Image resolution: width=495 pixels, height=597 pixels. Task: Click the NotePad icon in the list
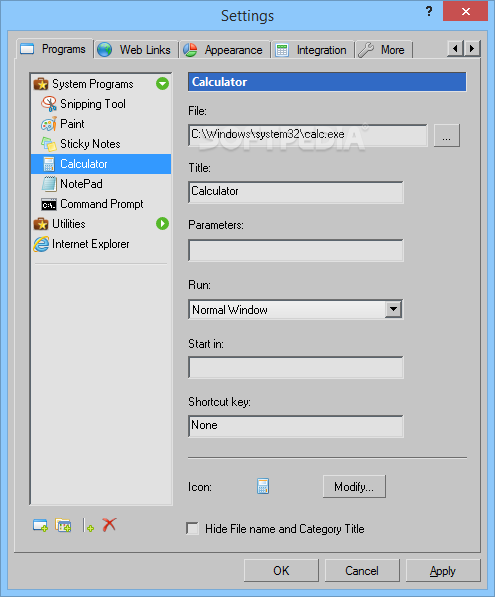coord(49,184)
